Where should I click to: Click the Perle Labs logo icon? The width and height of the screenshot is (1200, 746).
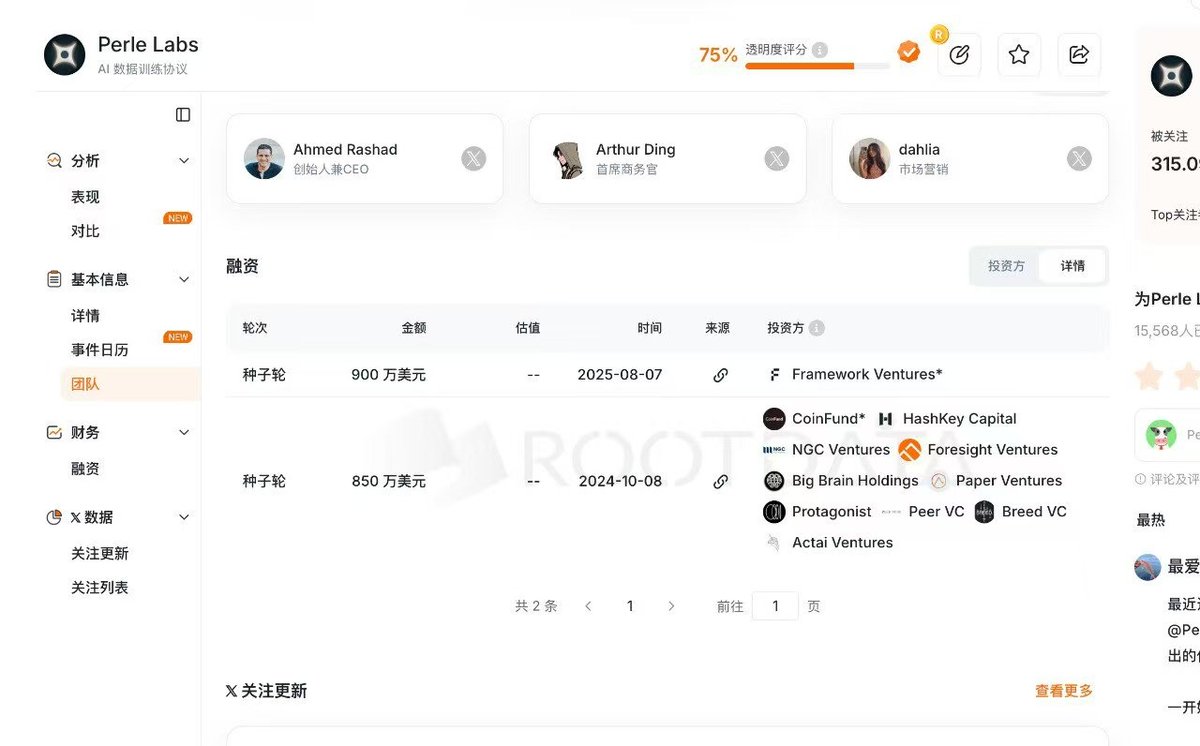click(x=65, y=55)
